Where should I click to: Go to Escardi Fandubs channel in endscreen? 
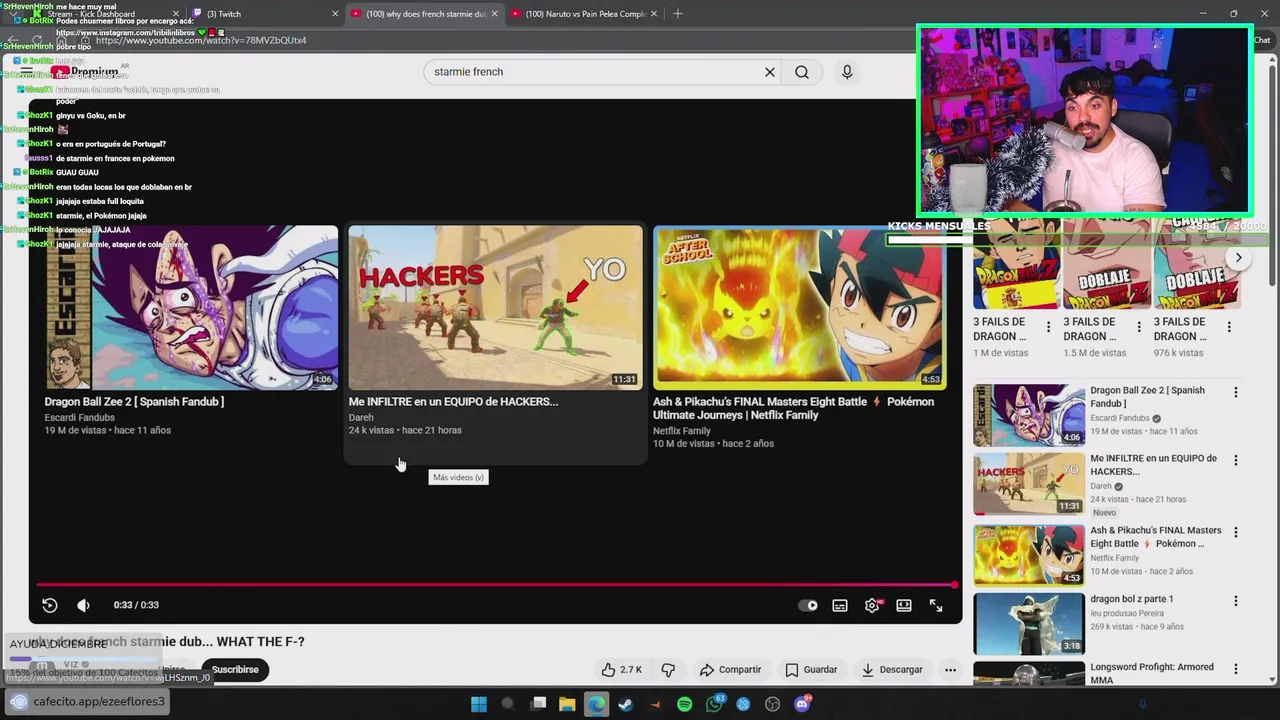80,417
